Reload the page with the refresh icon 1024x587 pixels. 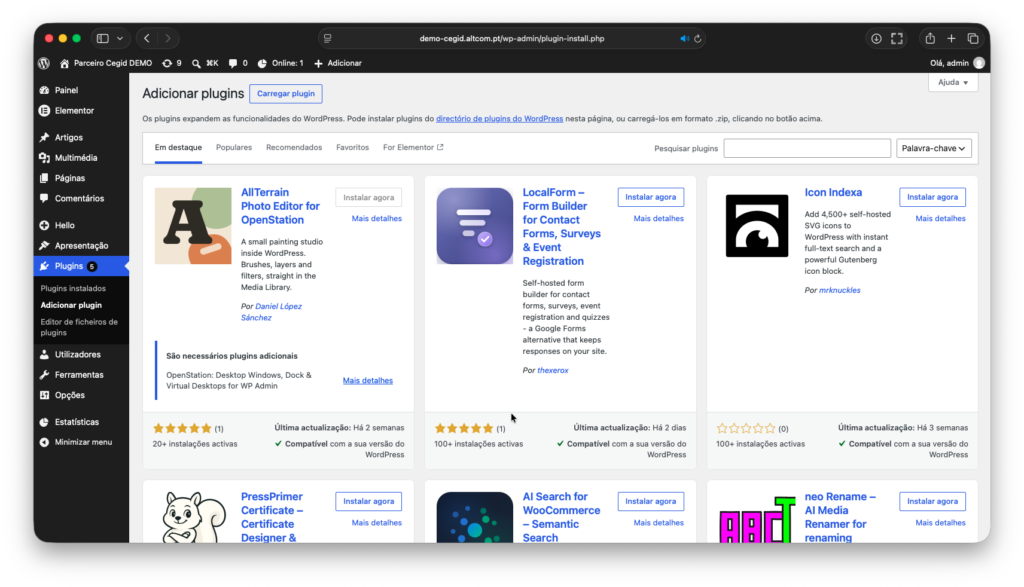click(x=698, y=39)
